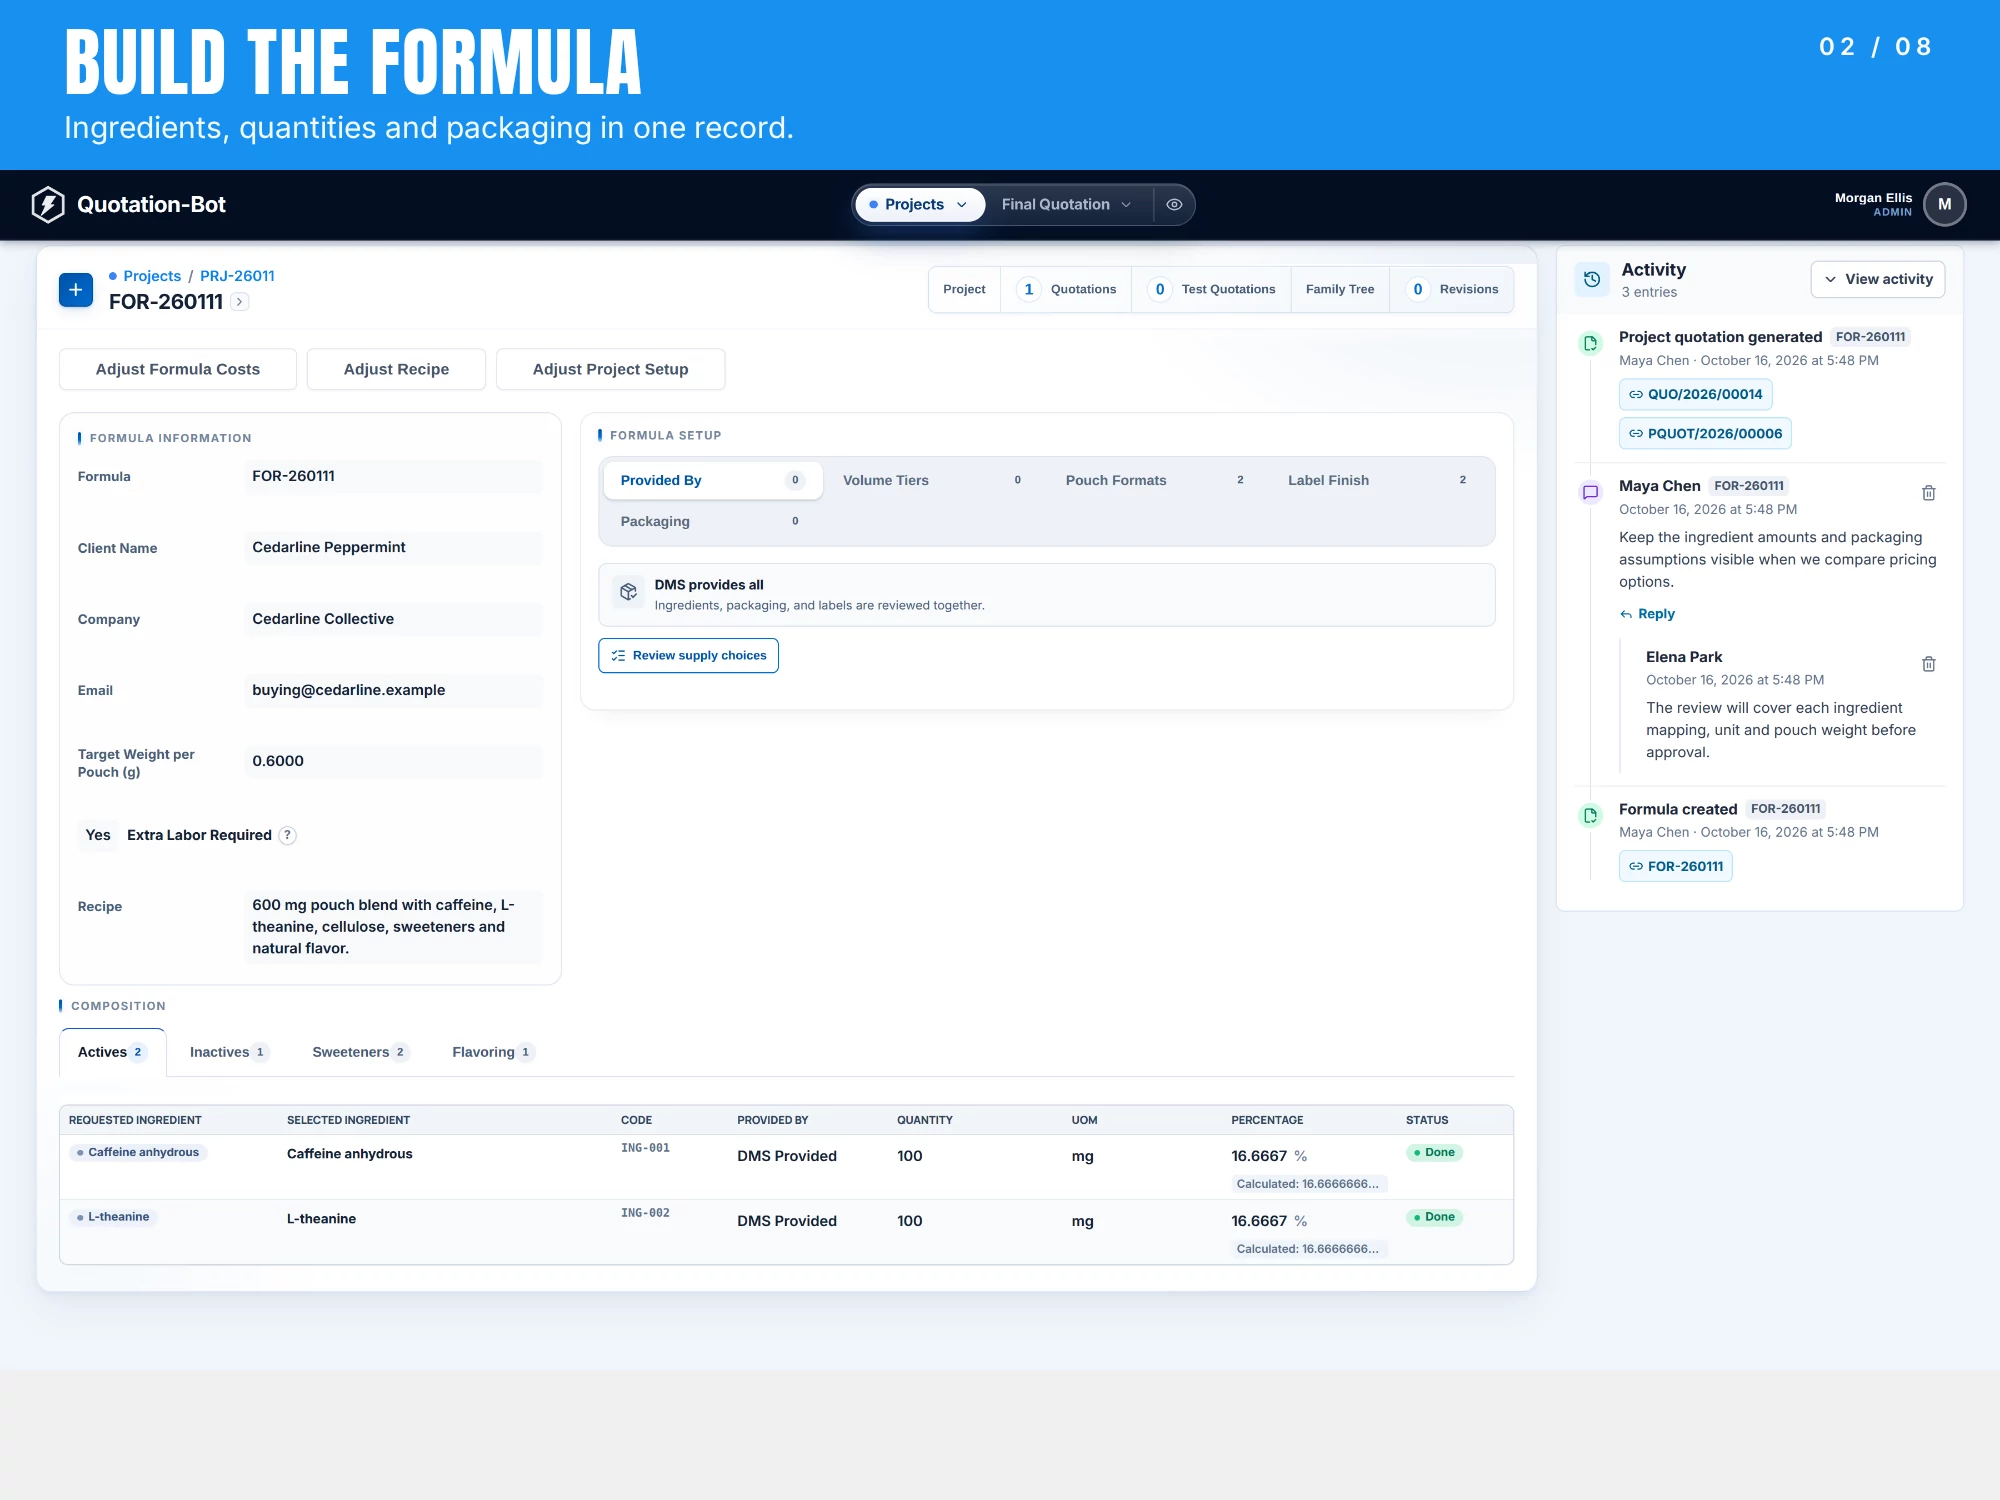Click the Quotation-Bot lightning logo icon
Image resolution: width=2000 pixels, height=1500 pixels.
pyautogui.click(x=48, y=204)
